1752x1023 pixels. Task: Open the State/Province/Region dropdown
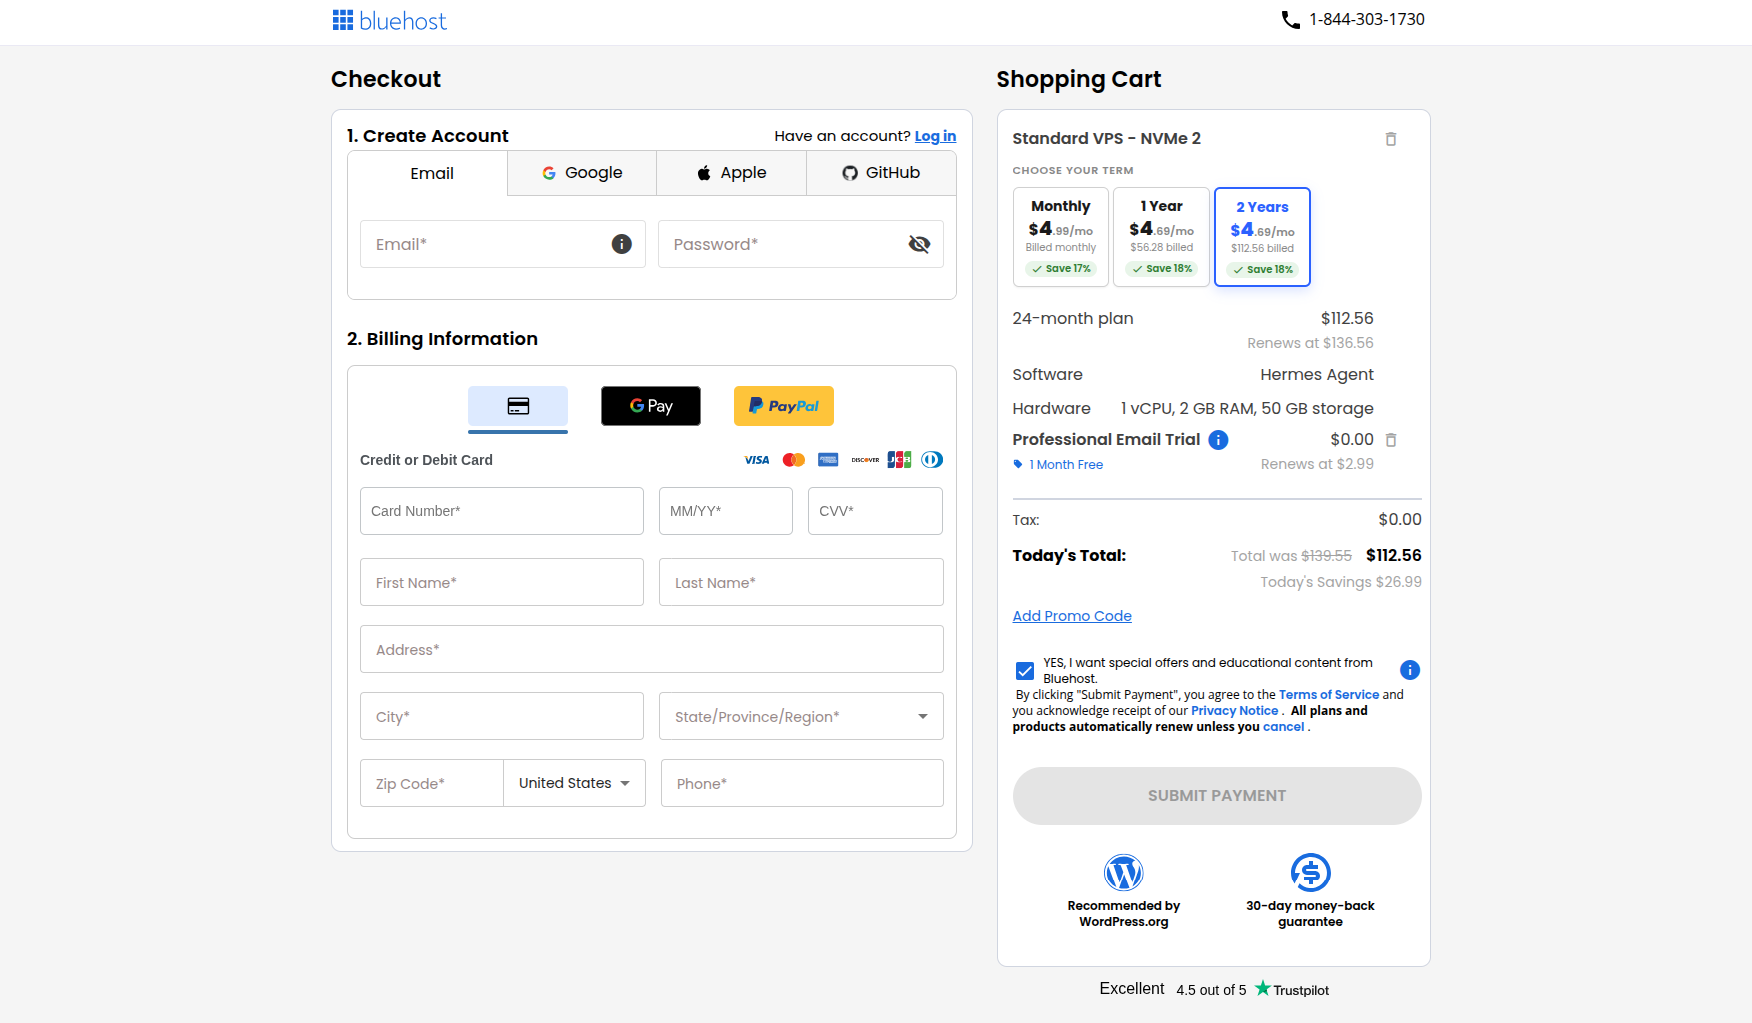pyautogui.click(x=801, y=716)
